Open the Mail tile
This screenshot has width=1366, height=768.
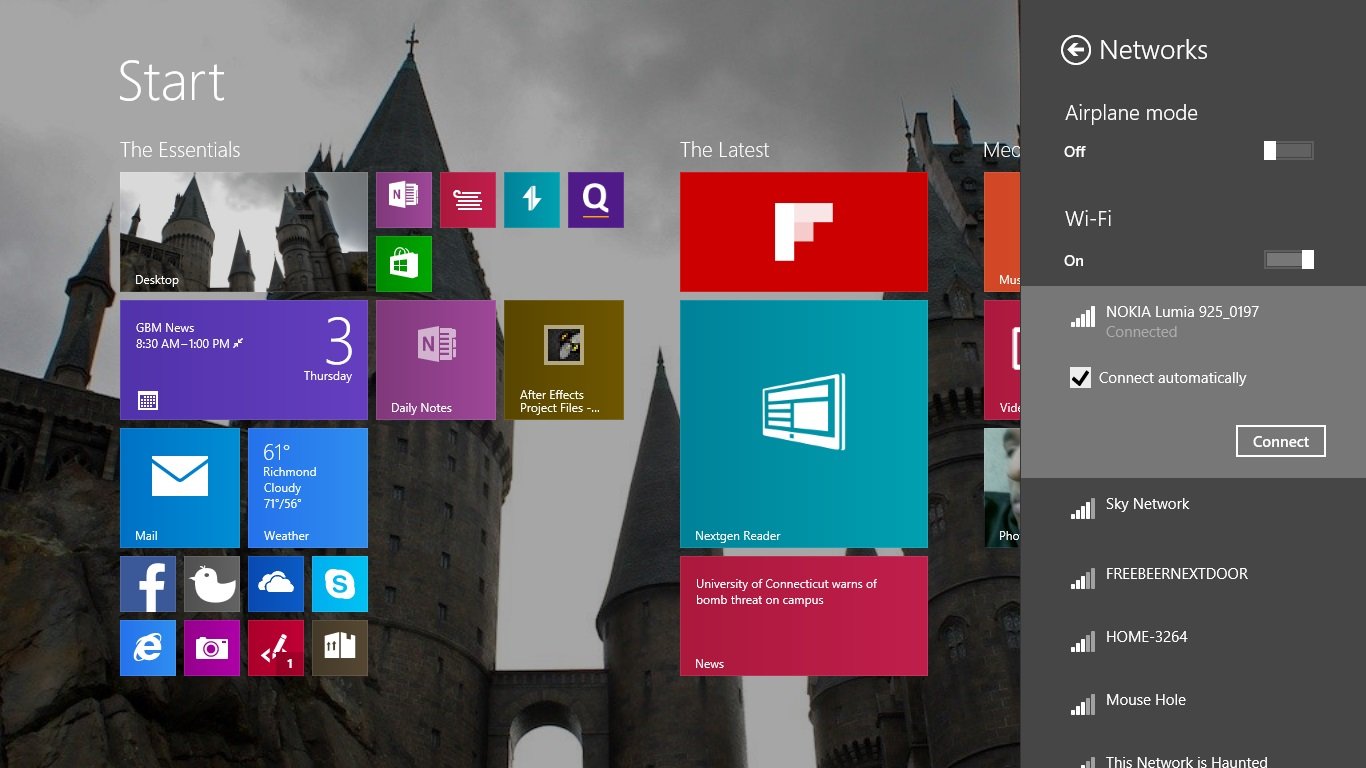point(180,488)
